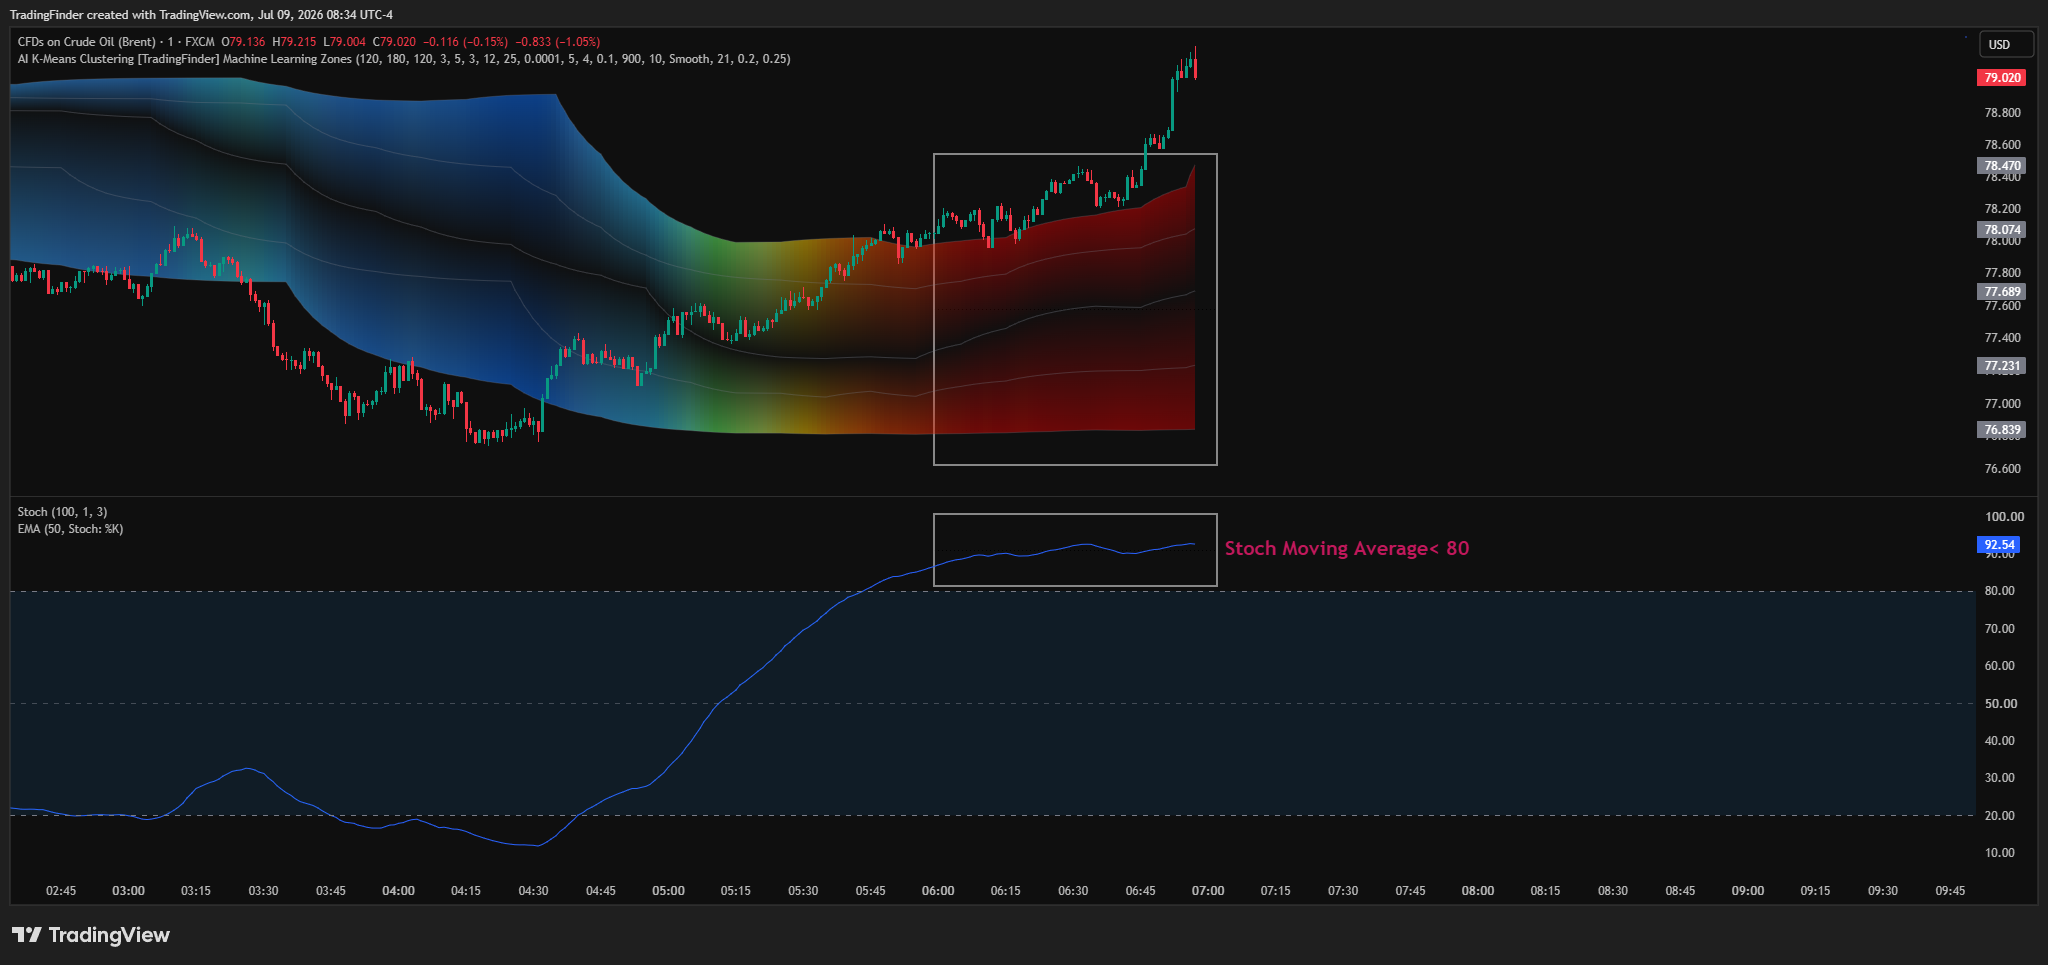Click the 80.00 stochastic axis level

(x=2000, y=591)
